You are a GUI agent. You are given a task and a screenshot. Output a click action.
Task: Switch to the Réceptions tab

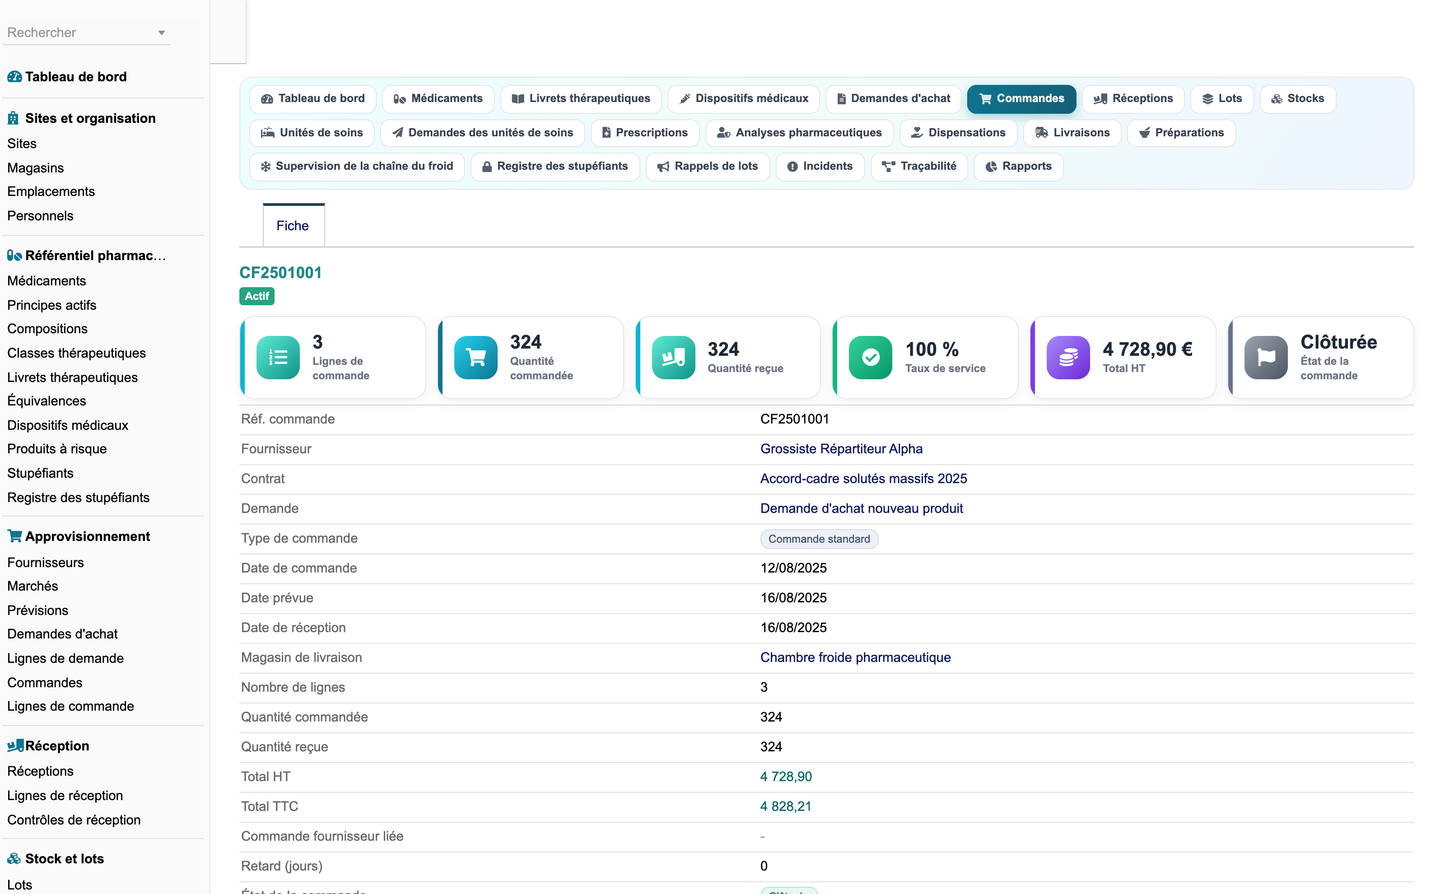1133,99
